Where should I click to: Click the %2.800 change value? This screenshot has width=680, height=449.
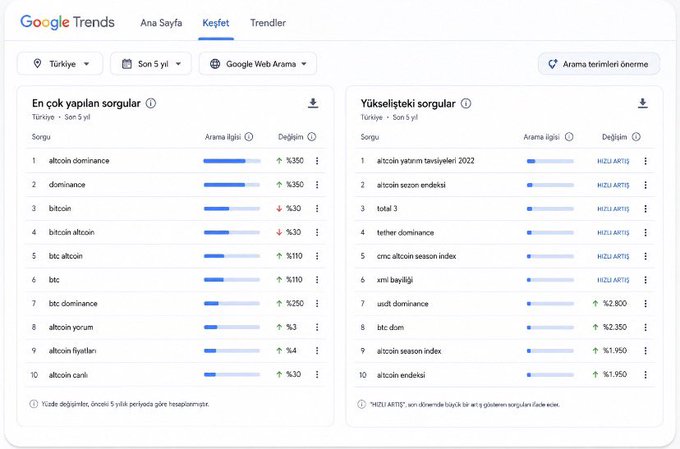click(x=615, y=303)
